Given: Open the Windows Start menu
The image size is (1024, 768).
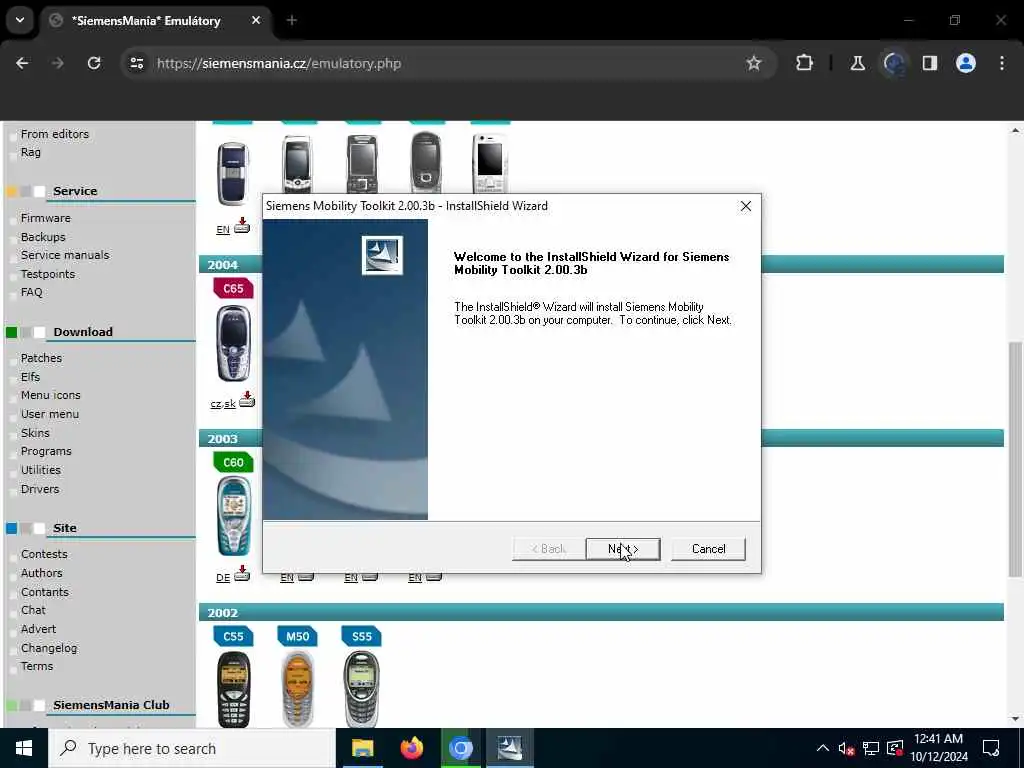Looking at the screenshot, I should [x=24, y=748].
